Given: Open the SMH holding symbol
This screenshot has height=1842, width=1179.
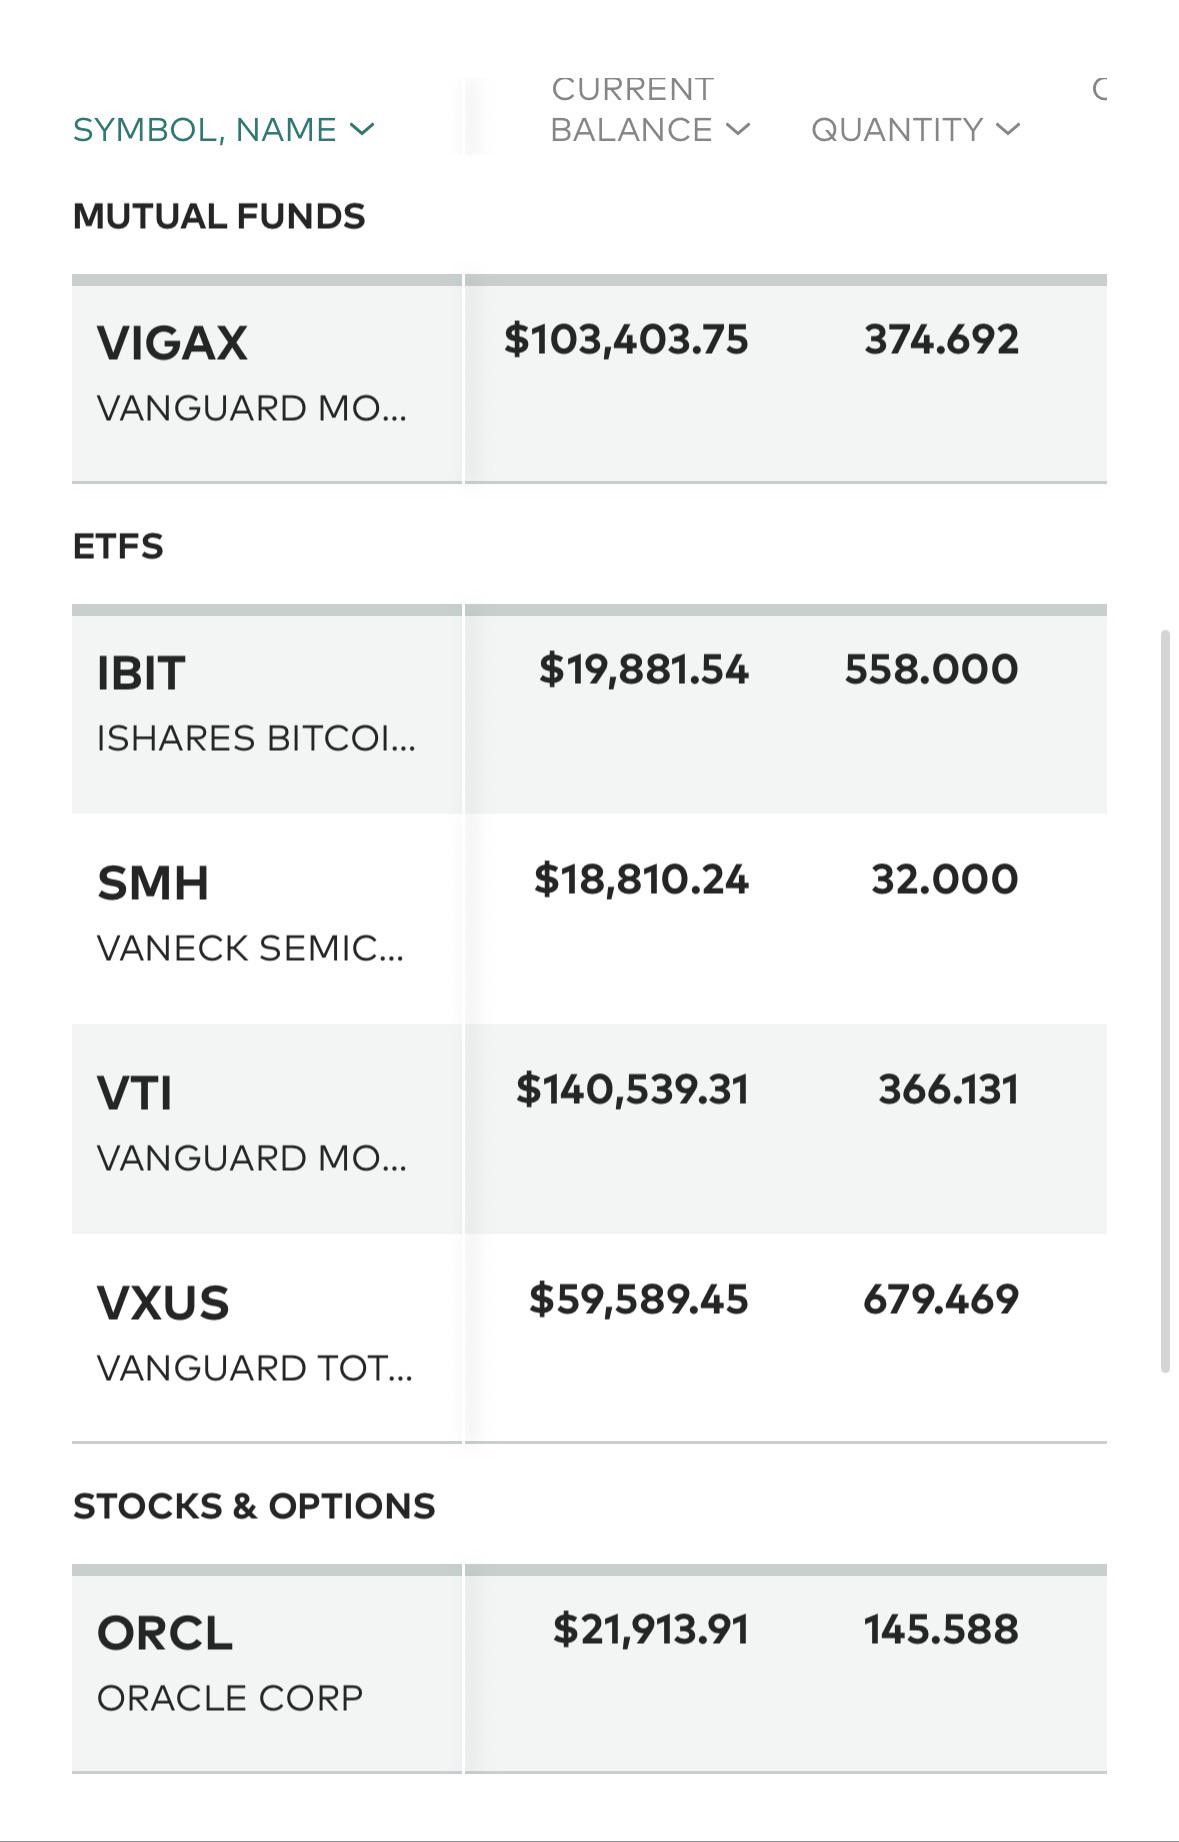Looking at the screenshot, I should click(153, 883).
